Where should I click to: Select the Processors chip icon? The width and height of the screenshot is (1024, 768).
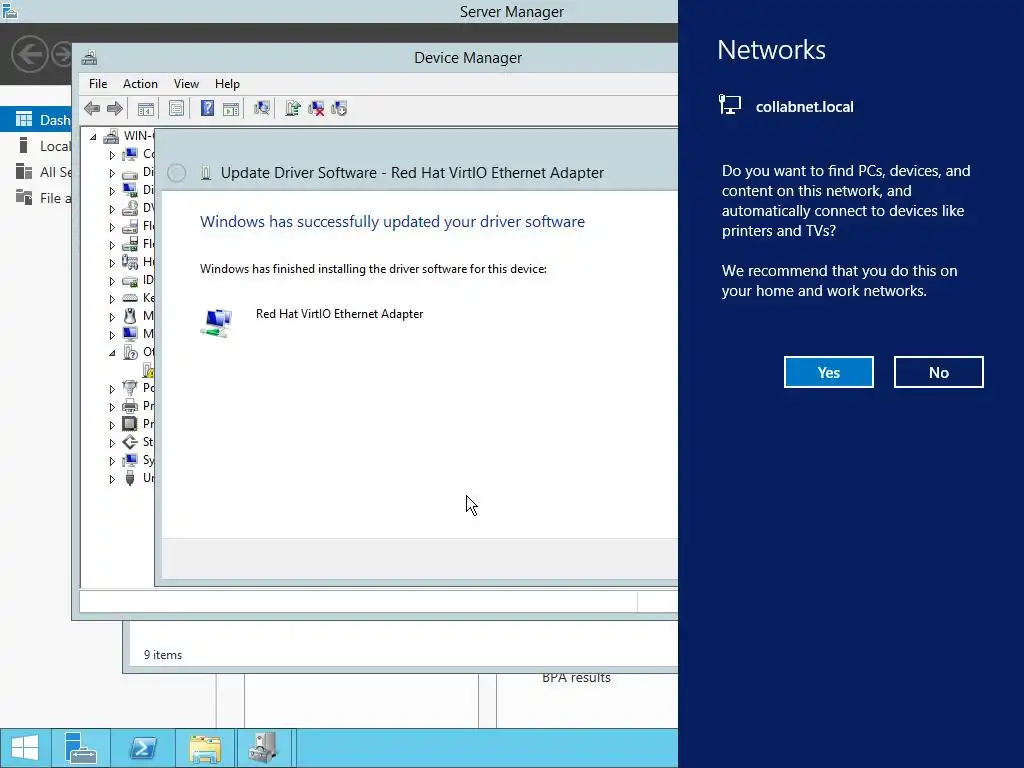[x=130, y=424]
